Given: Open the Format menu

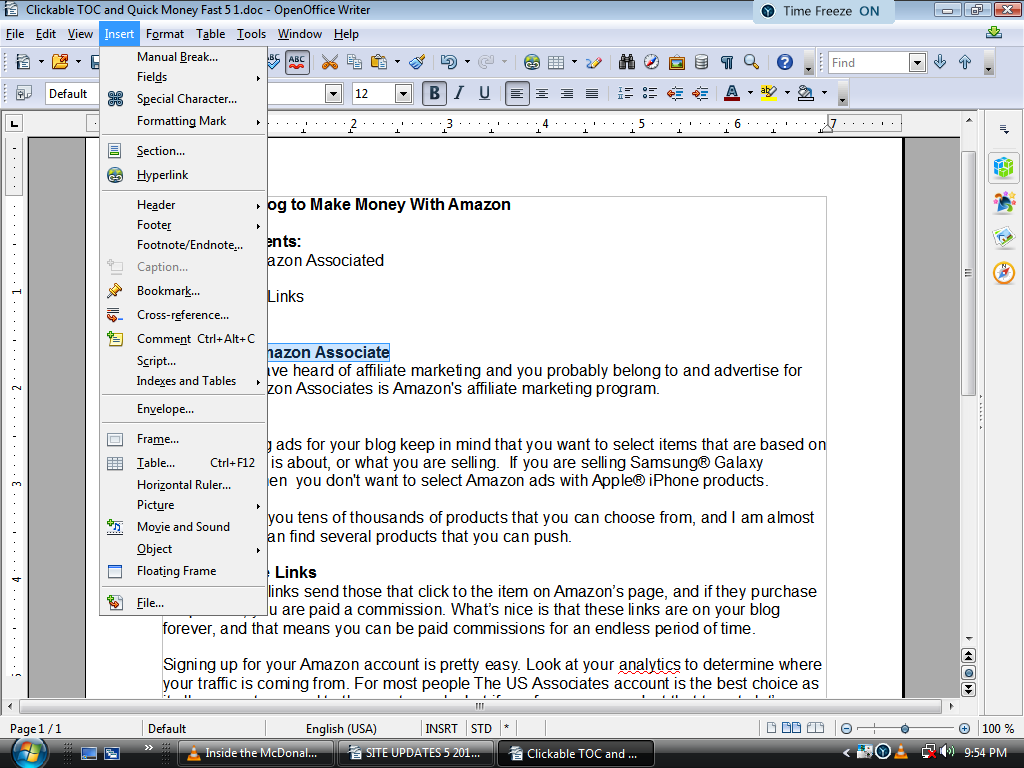Looking at the screenshot, I should click(165, 34).
